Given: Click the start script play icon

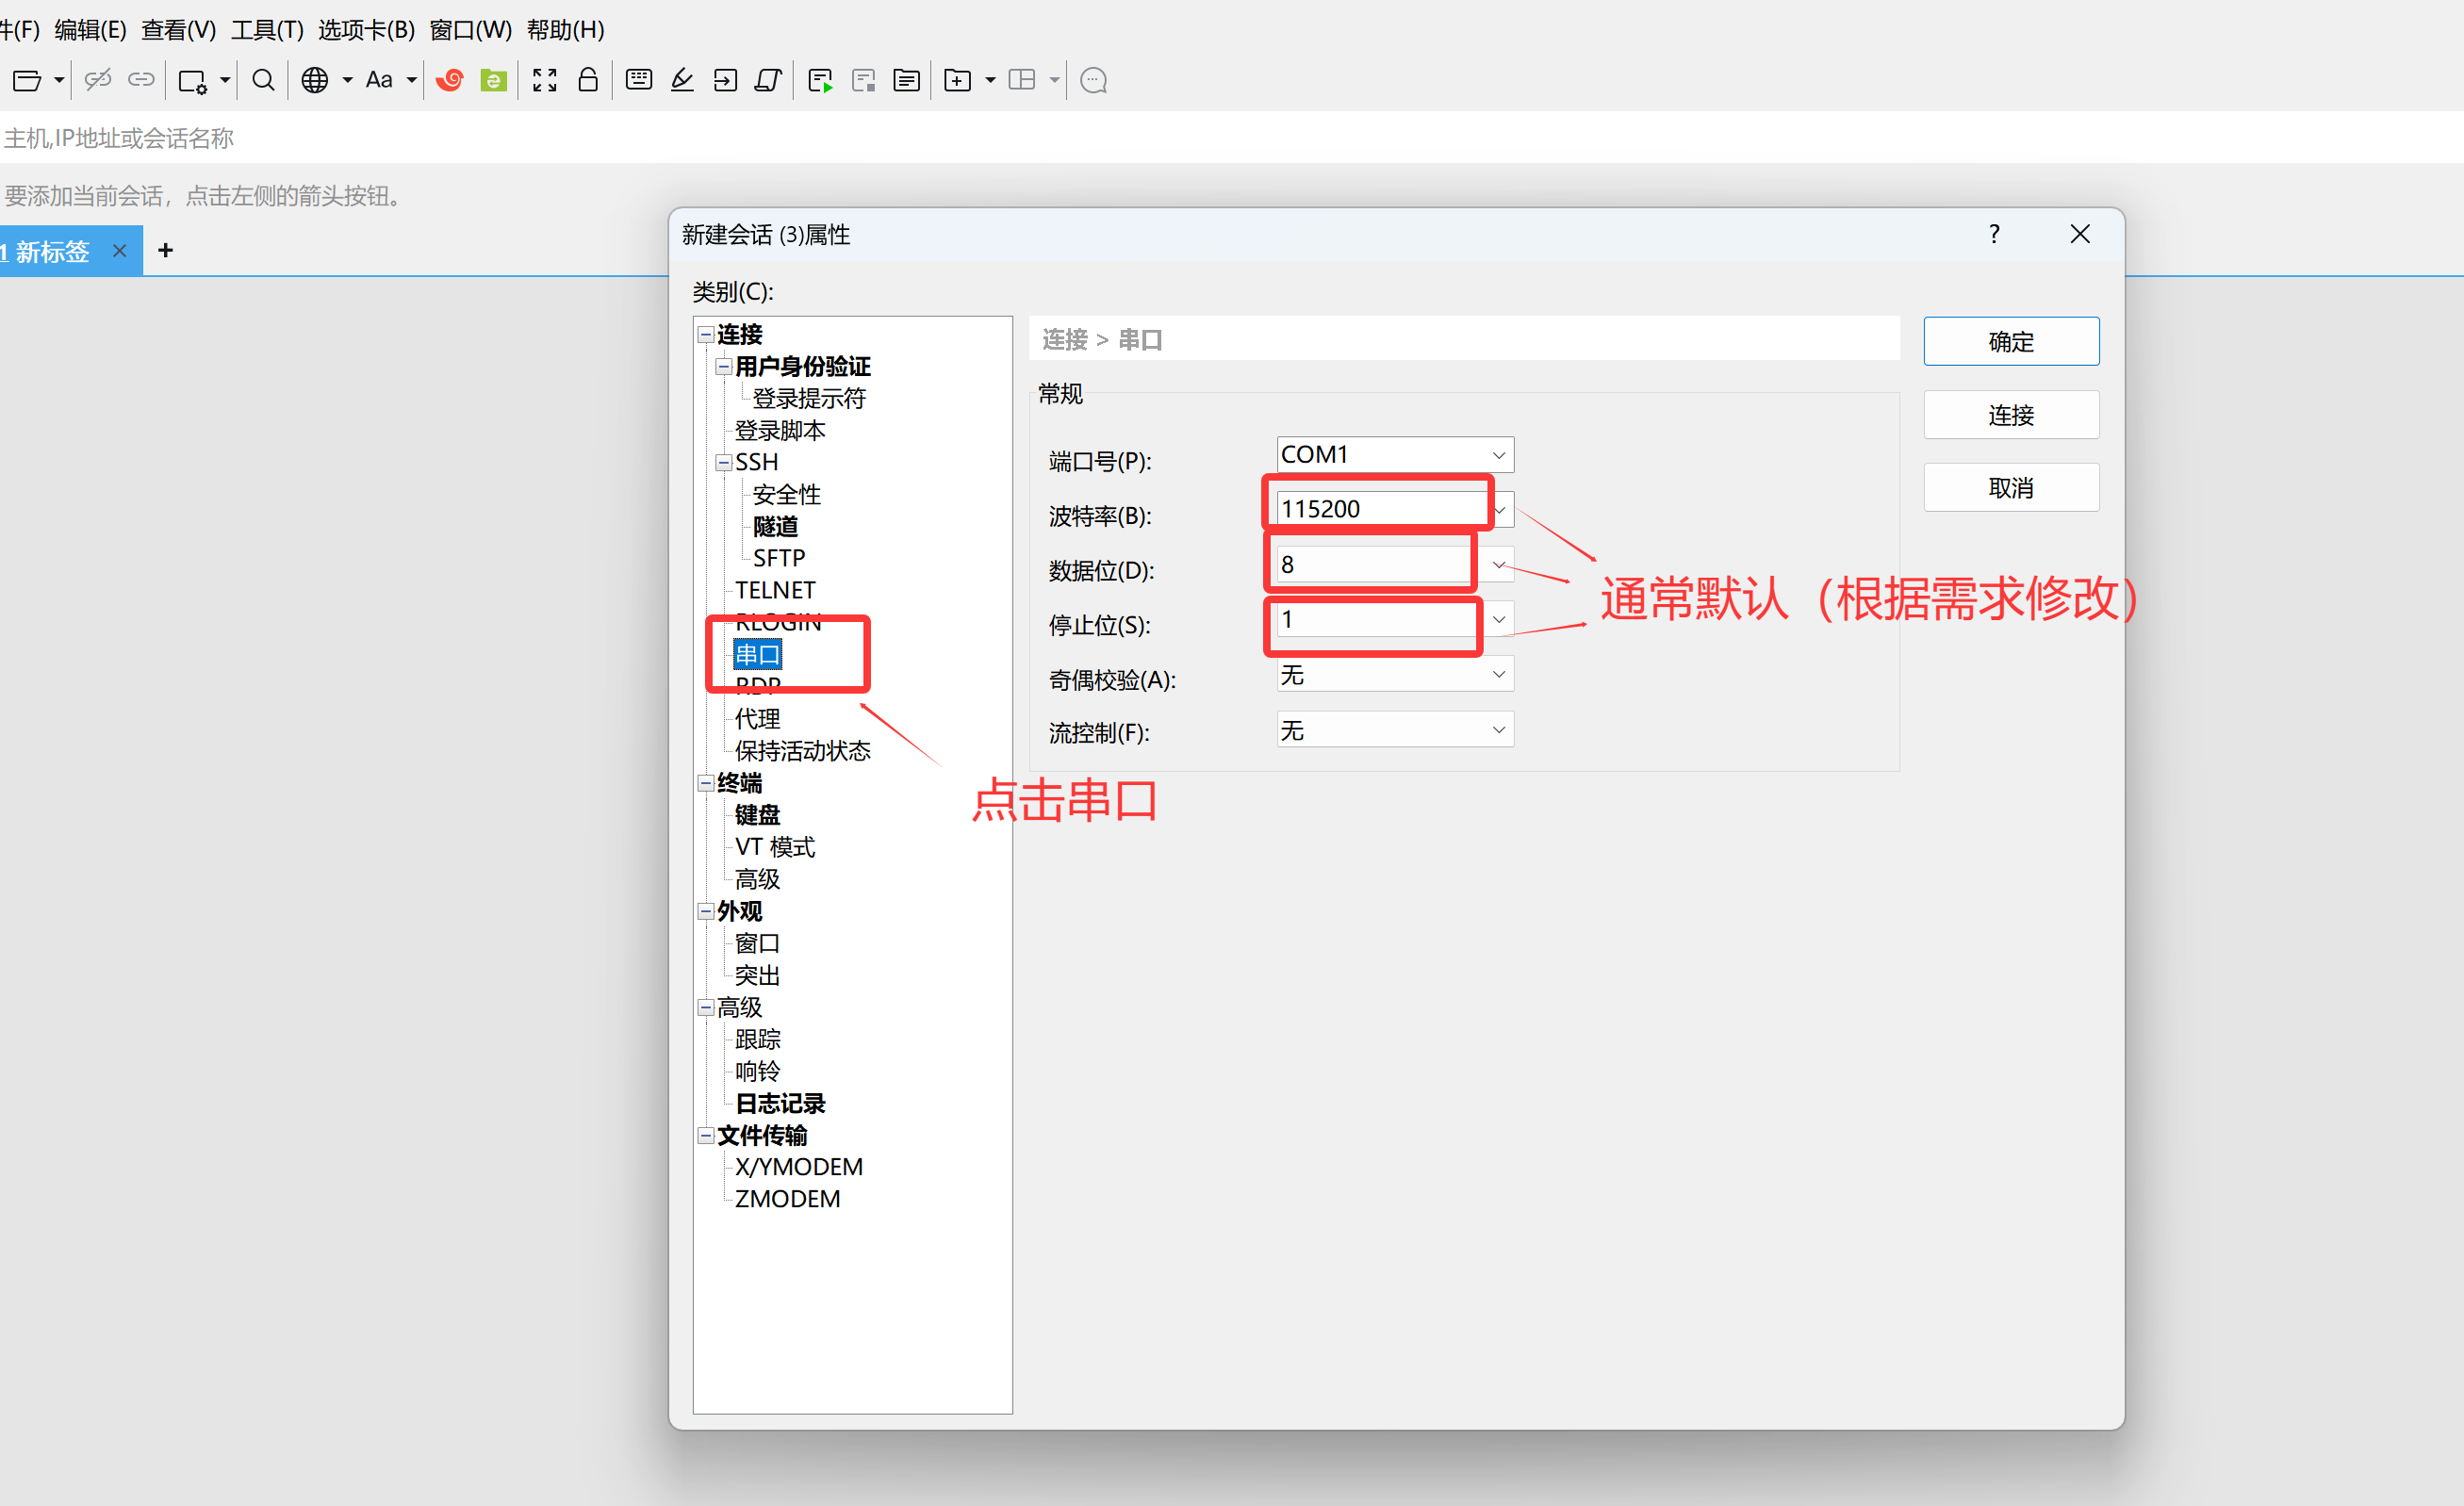Looking at the screenshot, I should point(820,80).
